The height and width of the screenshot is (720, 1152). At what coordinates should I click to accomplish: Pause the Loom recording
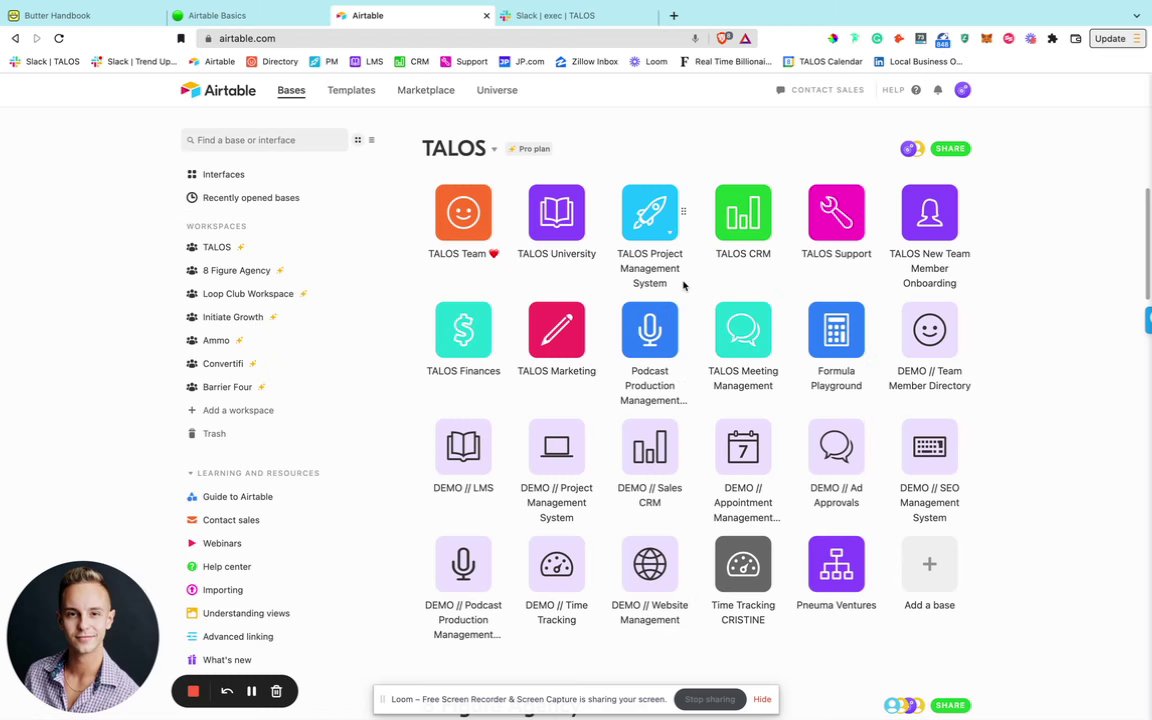click(251, 691)
